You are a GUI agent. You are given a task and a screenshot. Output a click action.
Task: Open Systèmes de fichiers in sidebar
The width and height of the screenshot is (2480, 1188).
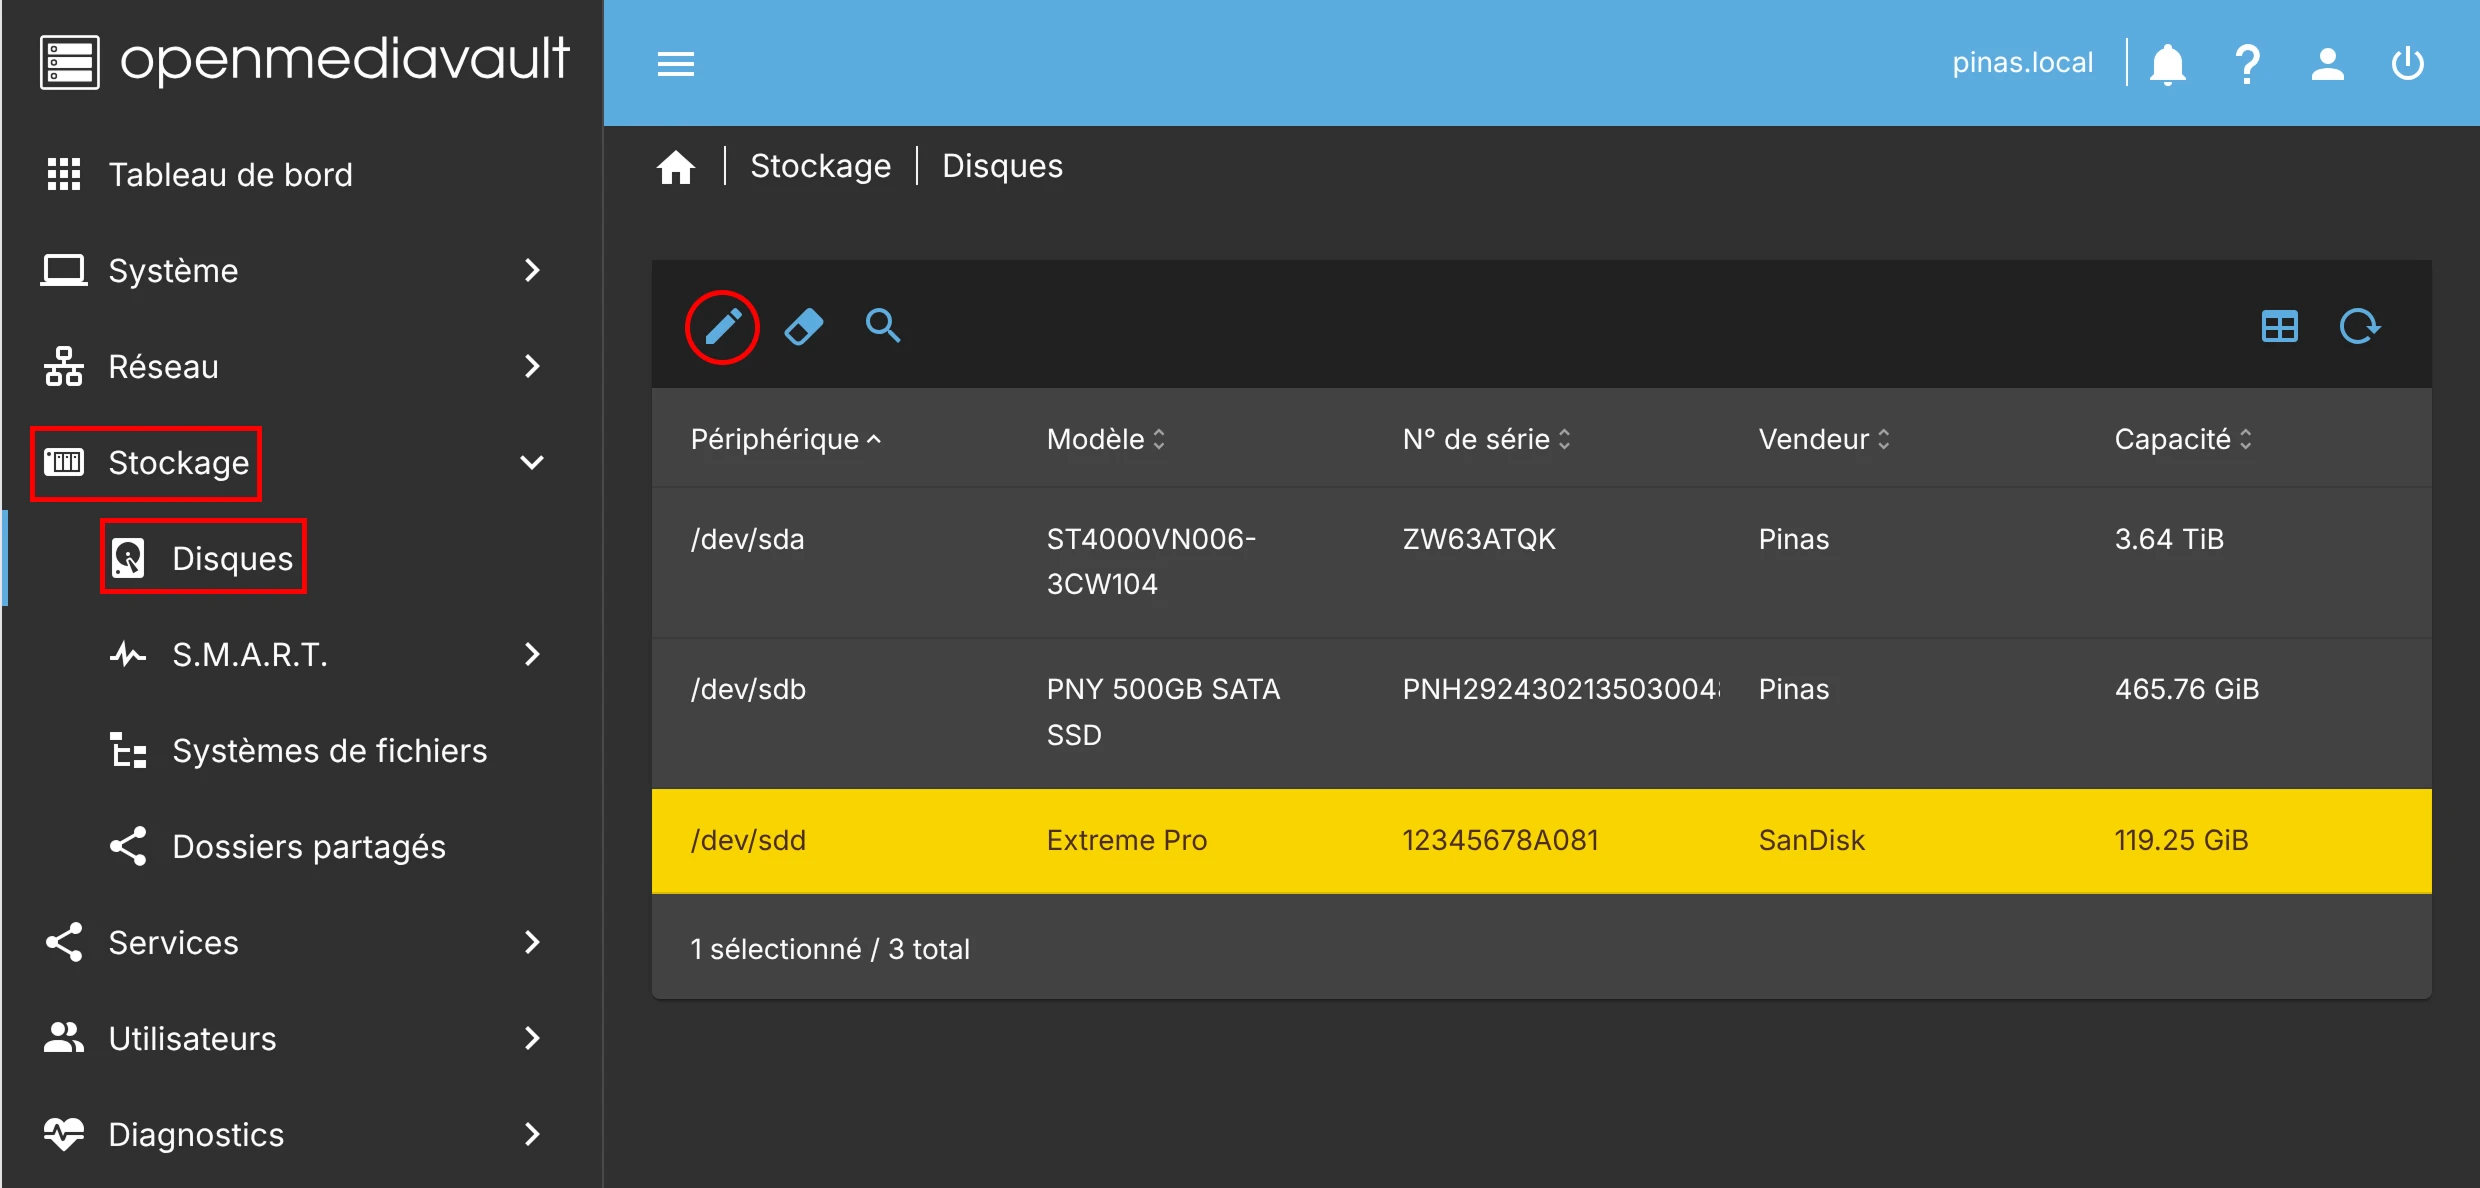point(329,751)
